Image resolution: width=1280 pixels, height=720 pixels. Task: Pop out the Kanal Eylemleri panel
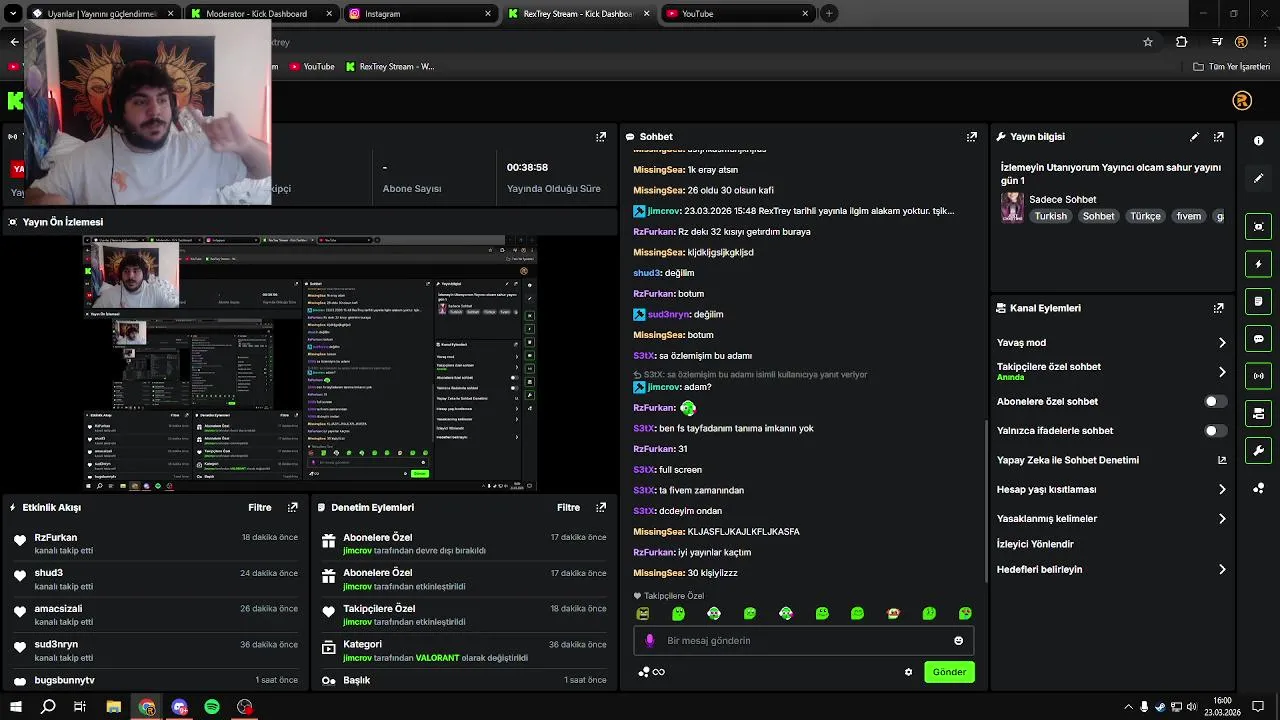(x=1218, y=308)
